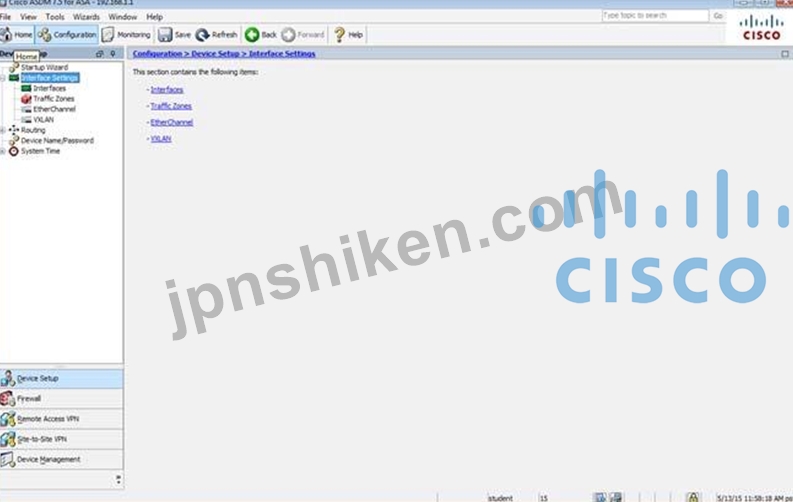Click the date and time in status bar
The image size is (793, 502).
754,498
